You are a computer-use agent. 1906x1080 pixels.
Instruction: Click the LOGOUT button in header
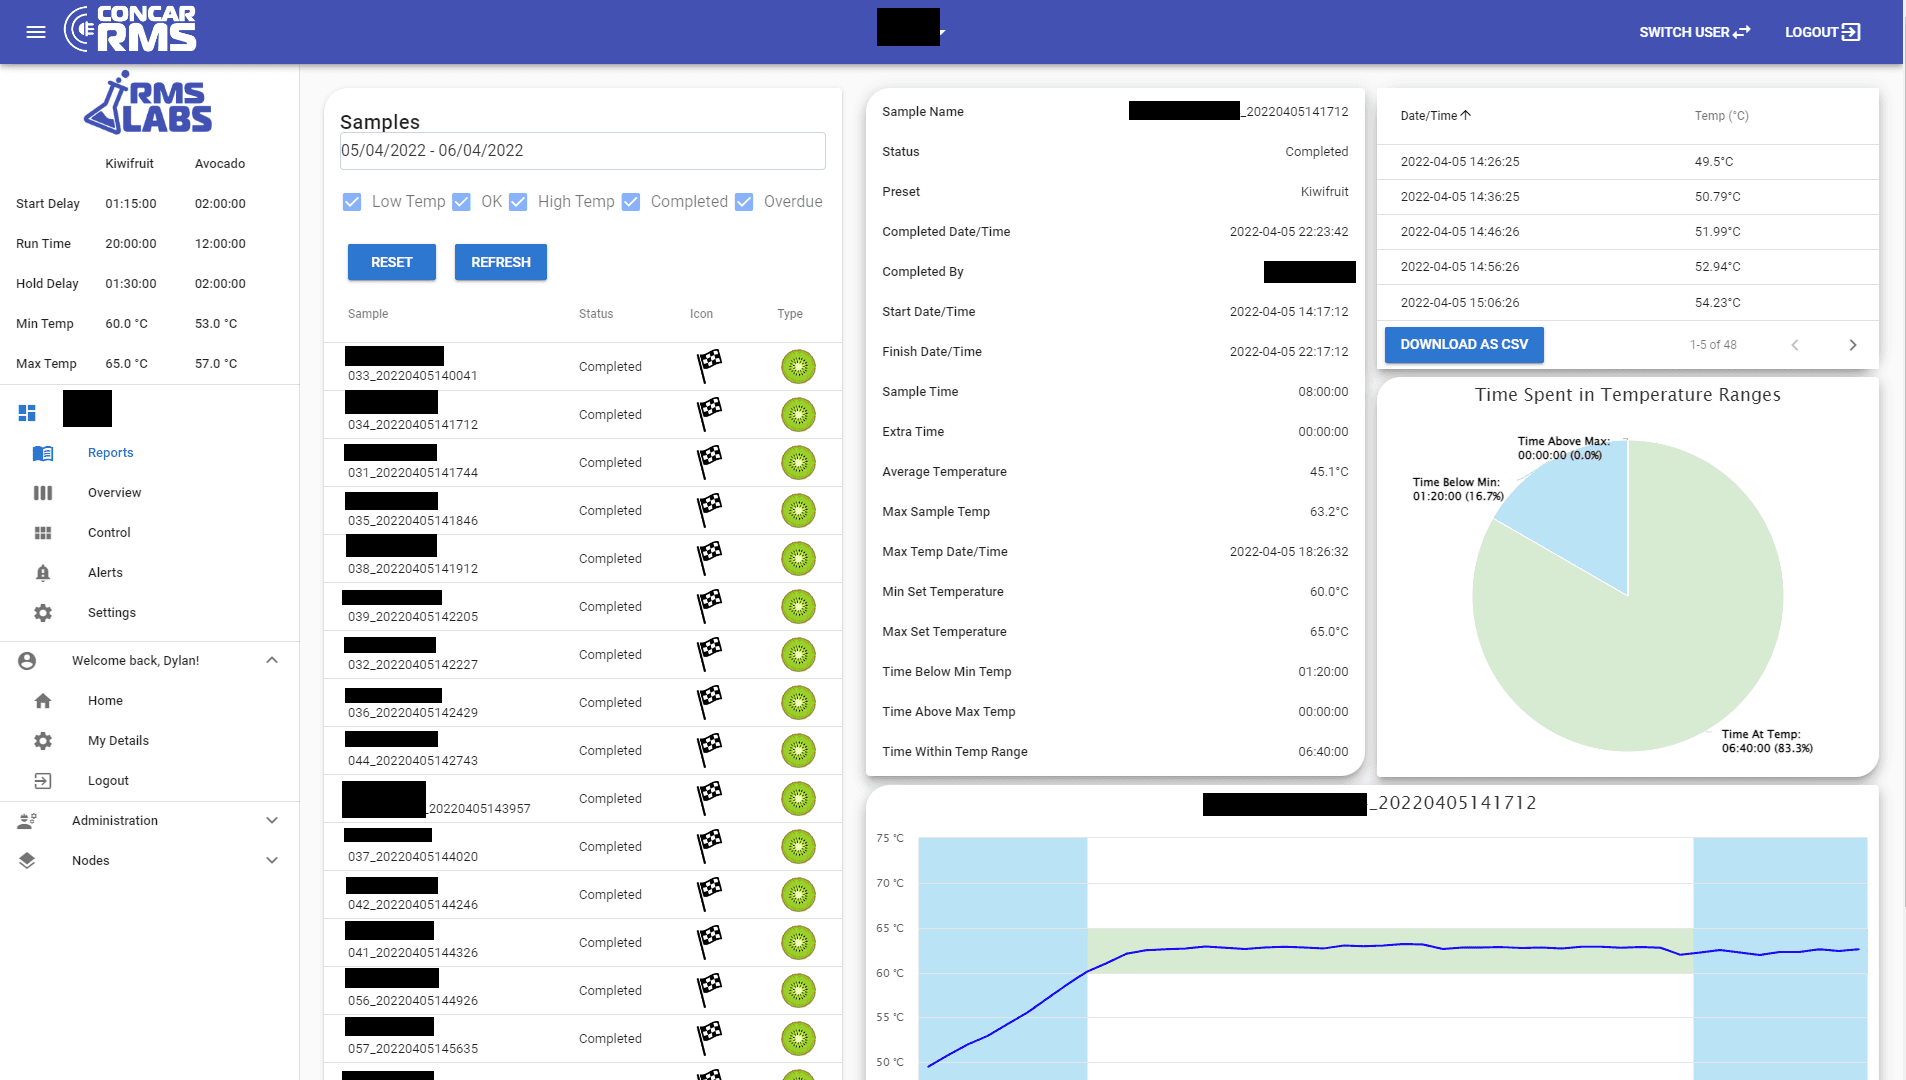(x=1822, y=32)
